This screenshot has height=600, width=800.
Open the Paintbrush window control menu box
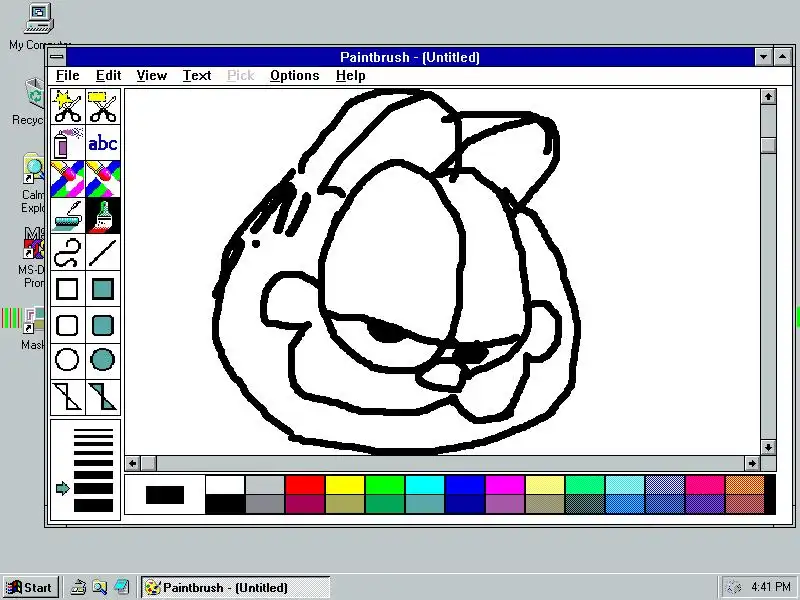(x=57, y=57)
